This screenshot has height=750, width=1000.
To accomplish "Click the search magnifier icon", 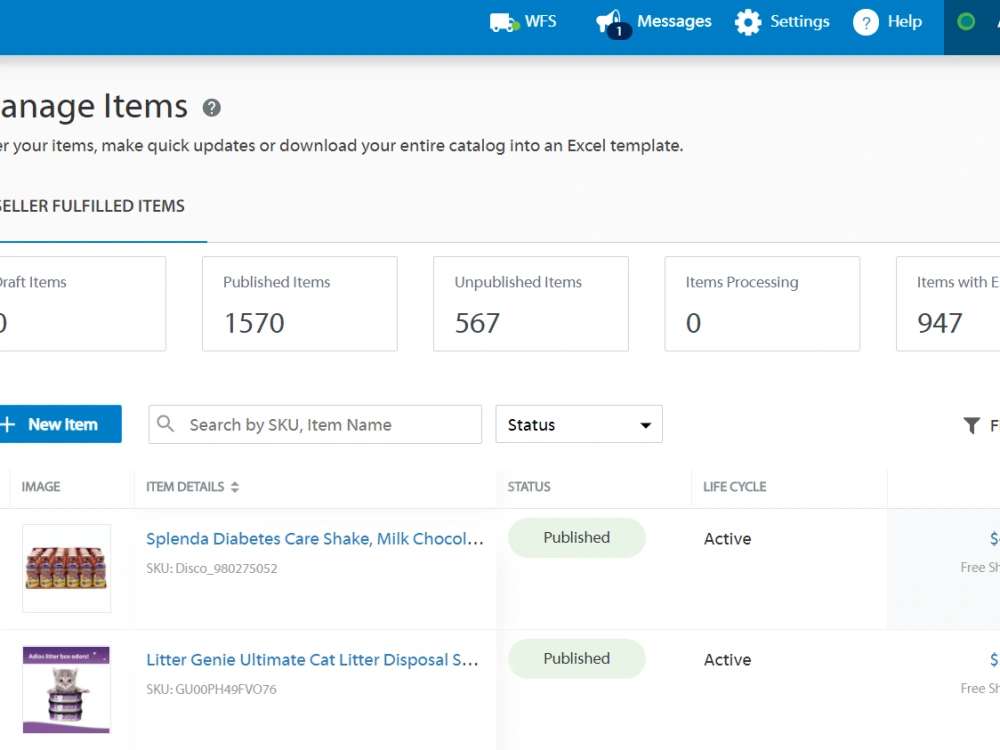I will coord(165,423).
